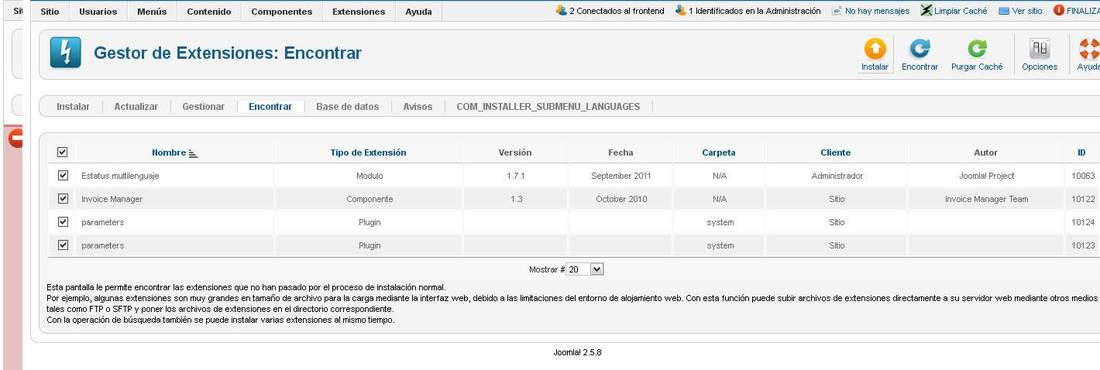Image resolution: width=1100 pixels, height=370 pixels.
Task: Sort table by ID column
Action: click(x=1082, y=152)
